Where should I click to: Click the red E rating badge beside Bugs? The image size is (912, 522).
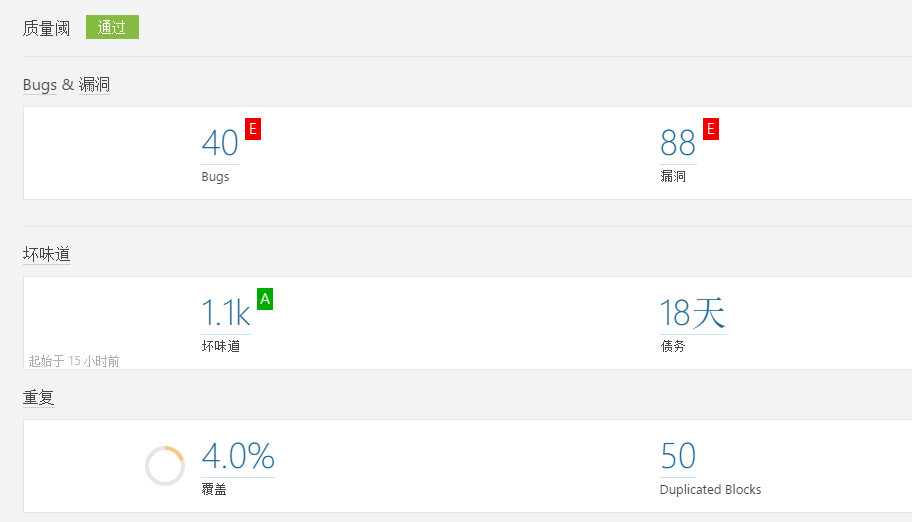click(x=252, y=129)
